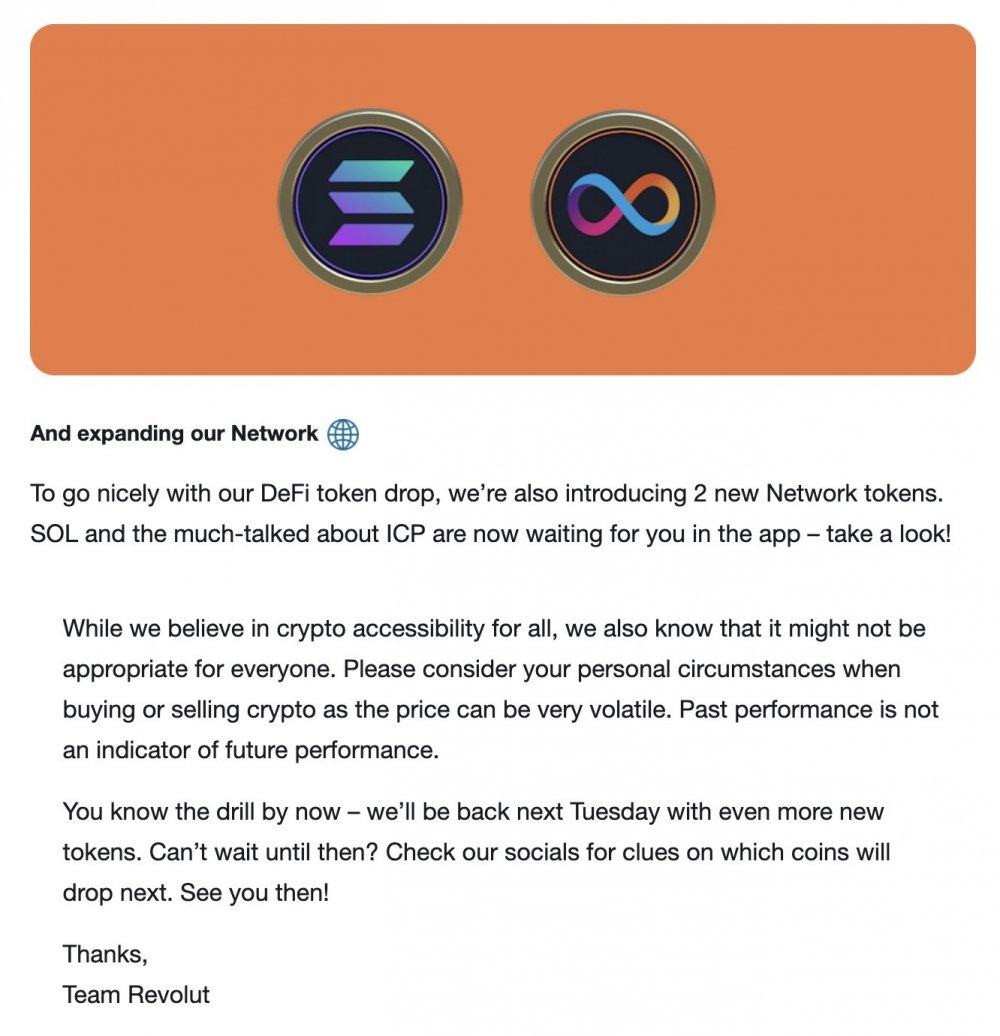Click the 'Team Revolut' signature
This screenshot has height=1036, width=1000.
(136, 995)
